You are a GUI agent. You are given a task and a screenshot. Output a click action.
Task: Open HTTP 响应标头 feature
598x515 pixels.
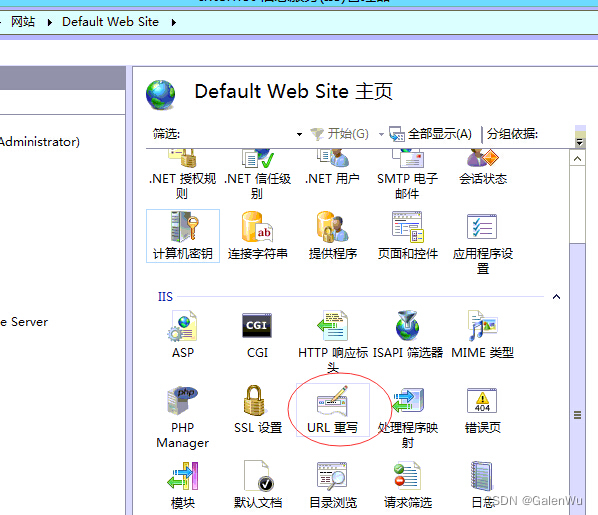333,341
